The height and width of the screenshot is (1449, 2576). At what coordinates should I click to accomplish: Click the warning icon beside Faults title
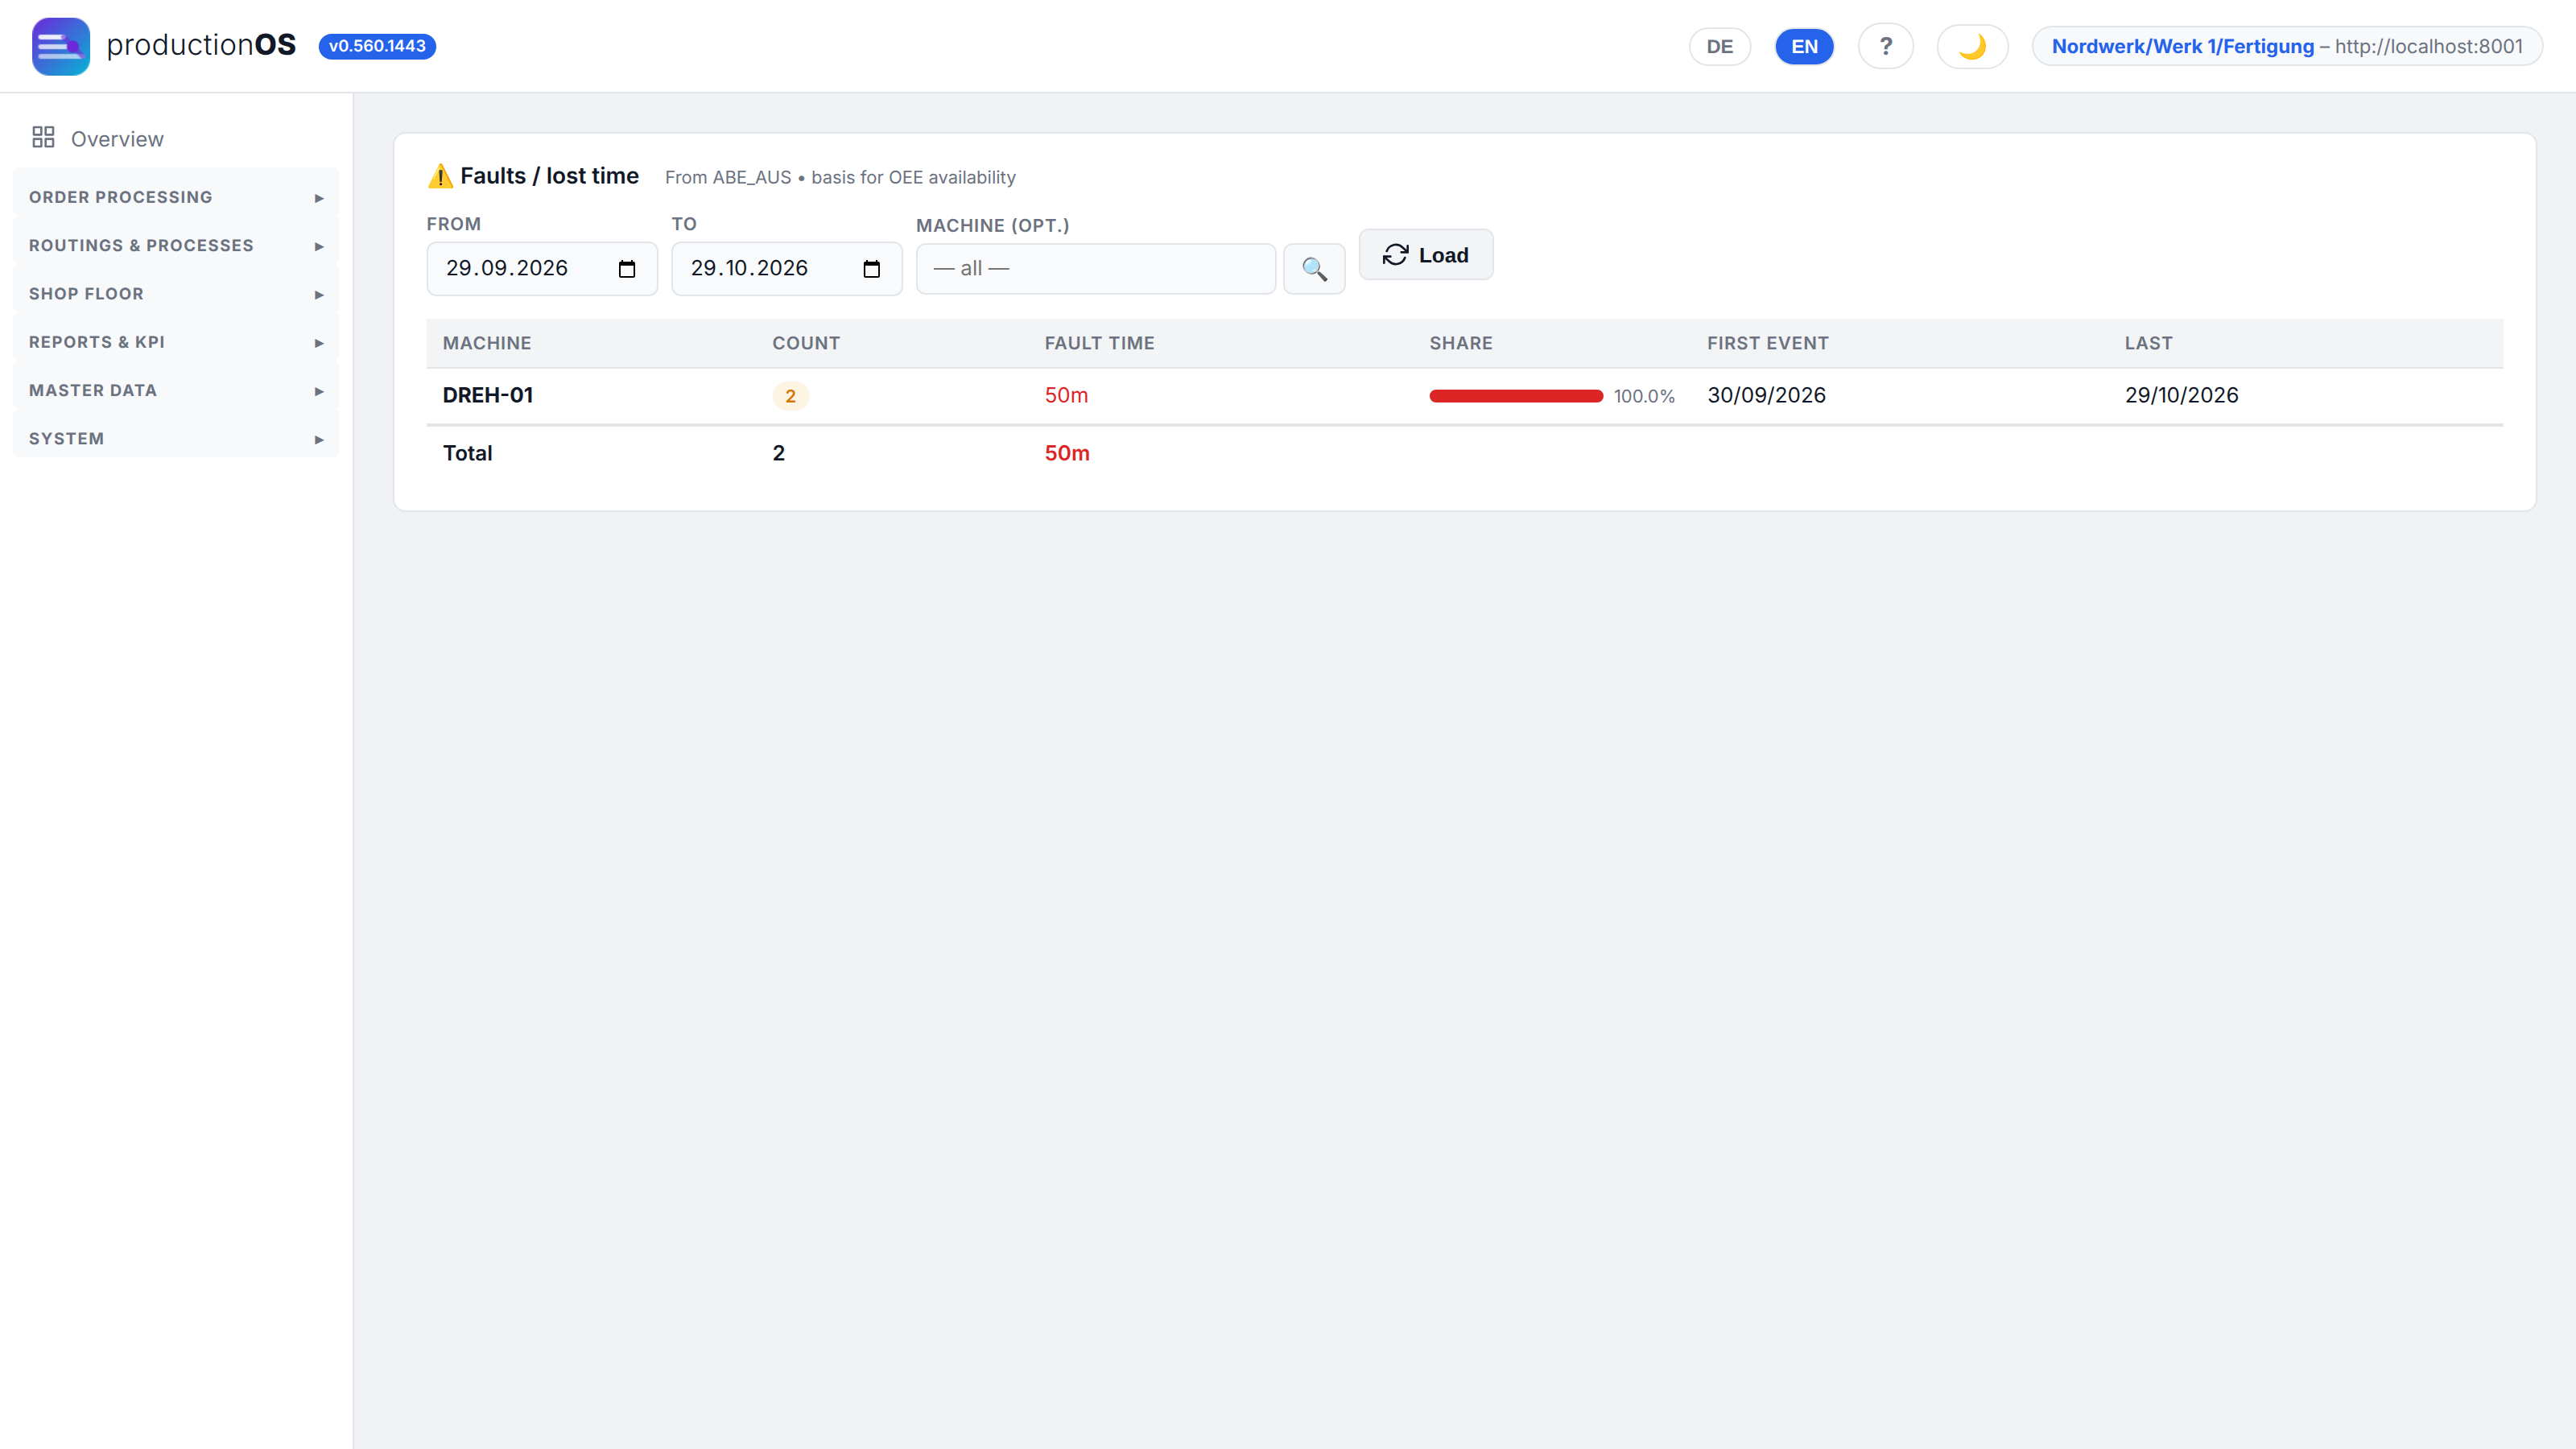pyautogui.click(x=440, y=176)
